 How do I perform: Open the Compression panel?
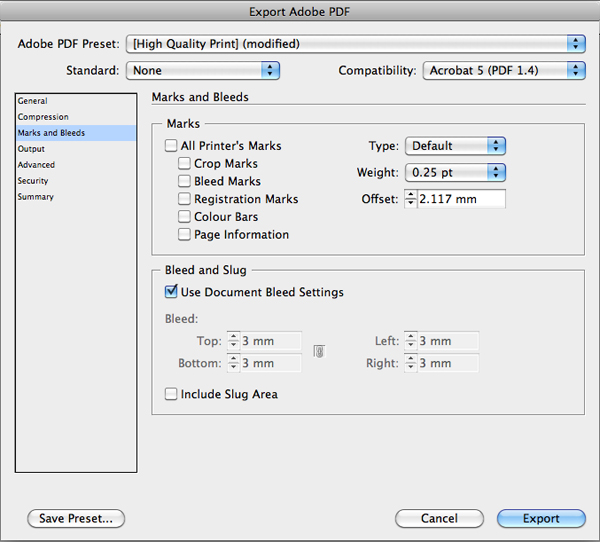[76, 117]
